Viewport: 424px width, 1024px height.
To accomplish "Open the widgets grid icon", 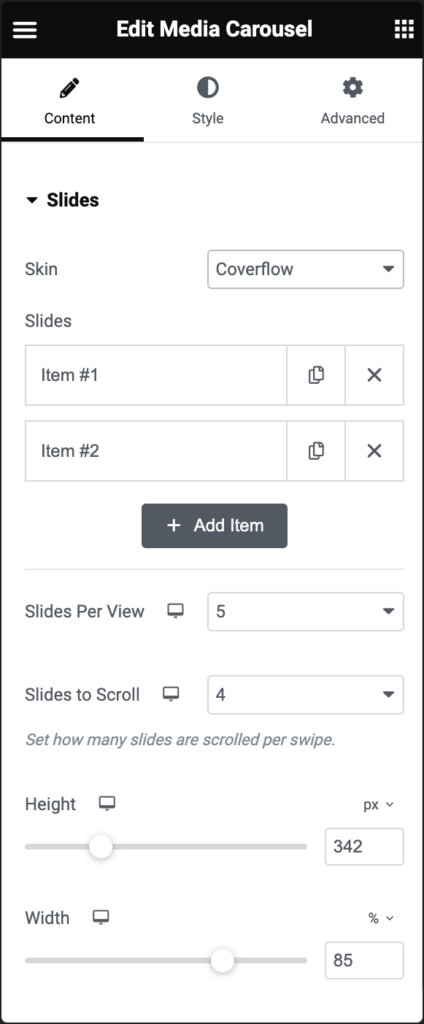I will 404,29.
